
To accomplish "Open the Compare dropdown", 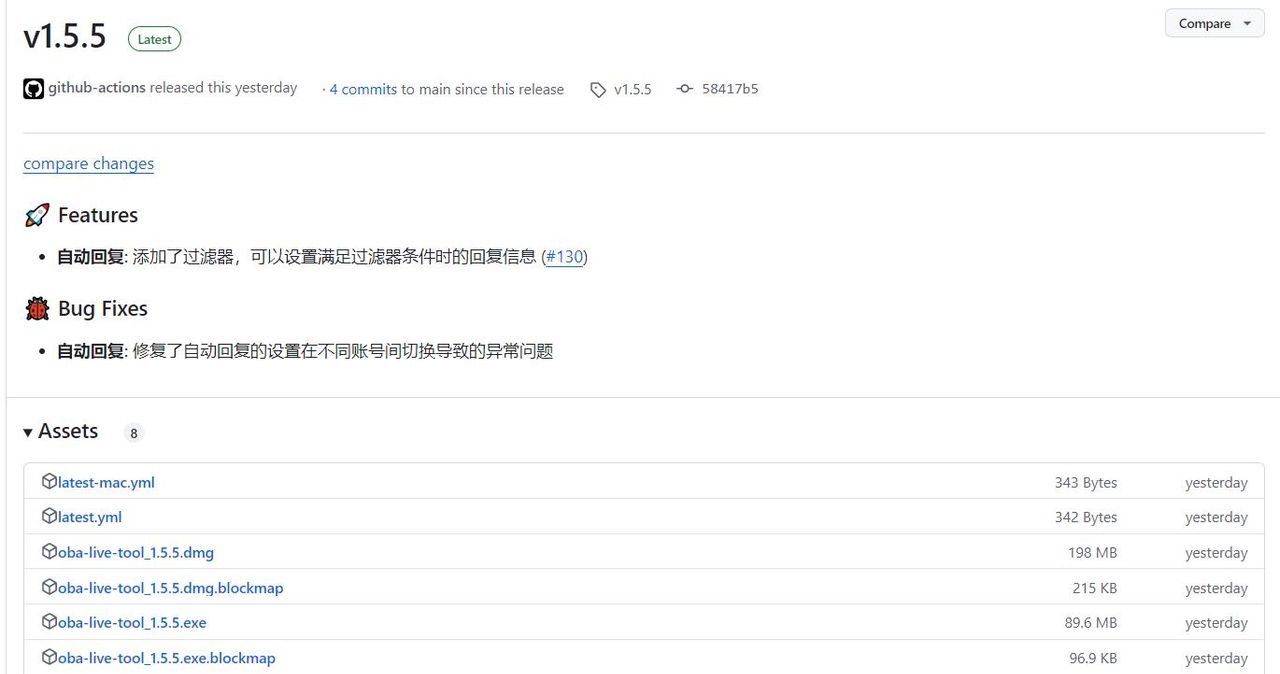I will (x=1213, y=23).
